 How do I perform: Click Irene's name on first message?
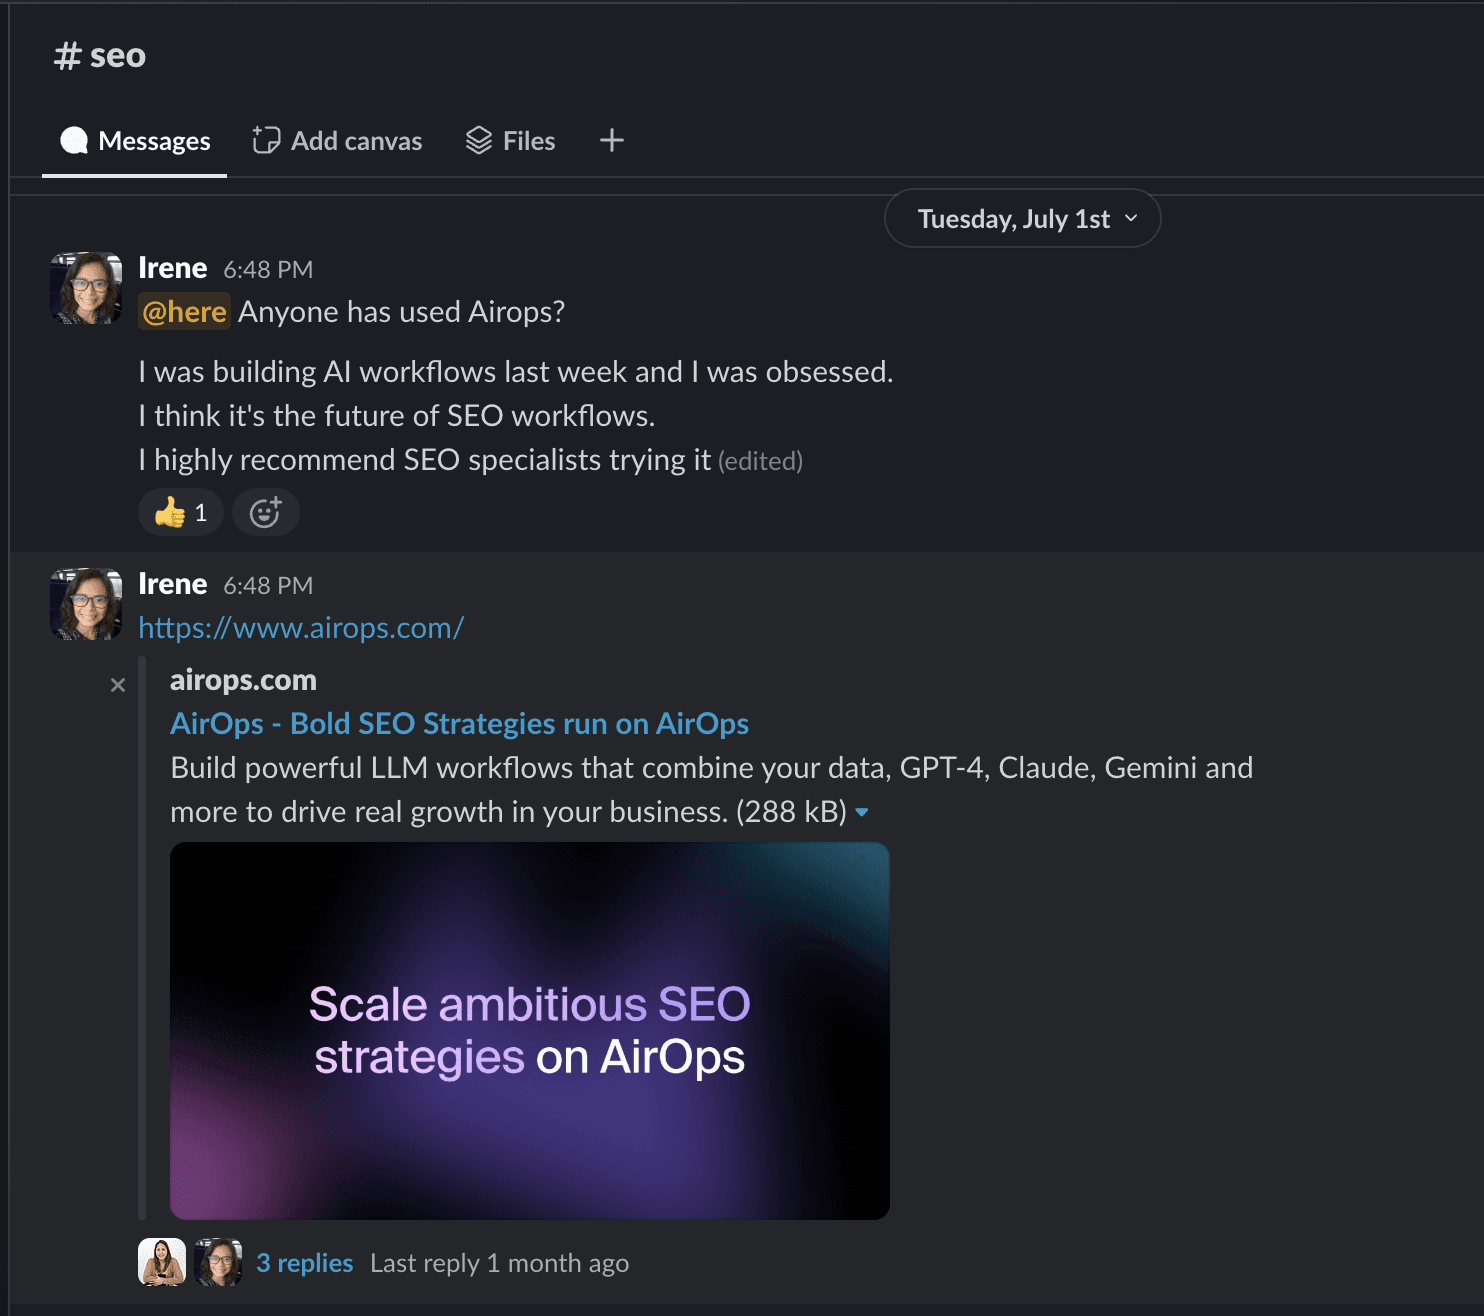pyautogui.click(x=173, y=268)
